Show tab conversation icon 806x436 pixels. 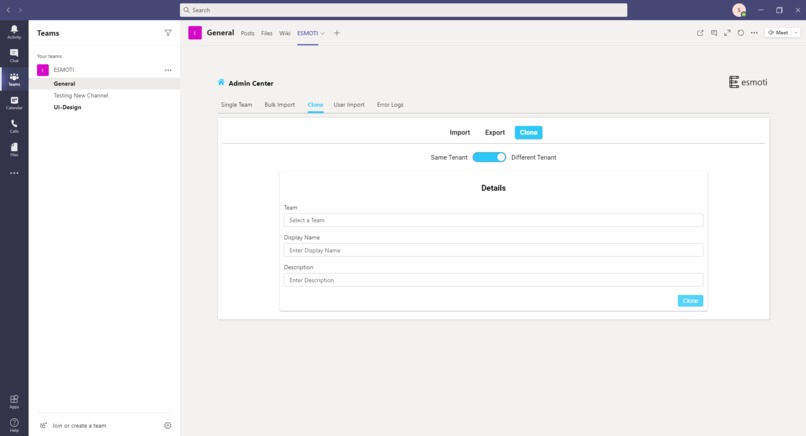(x=714, y=33)
